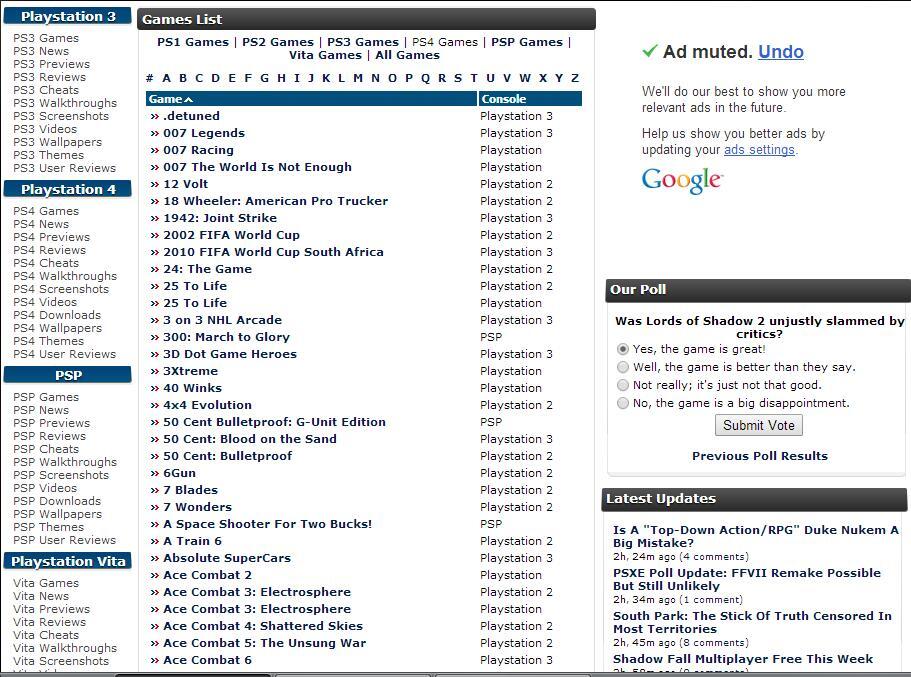Screen dimensions: 911x677
Task: Open 300: March to Glory
Action: coord(226,337)
